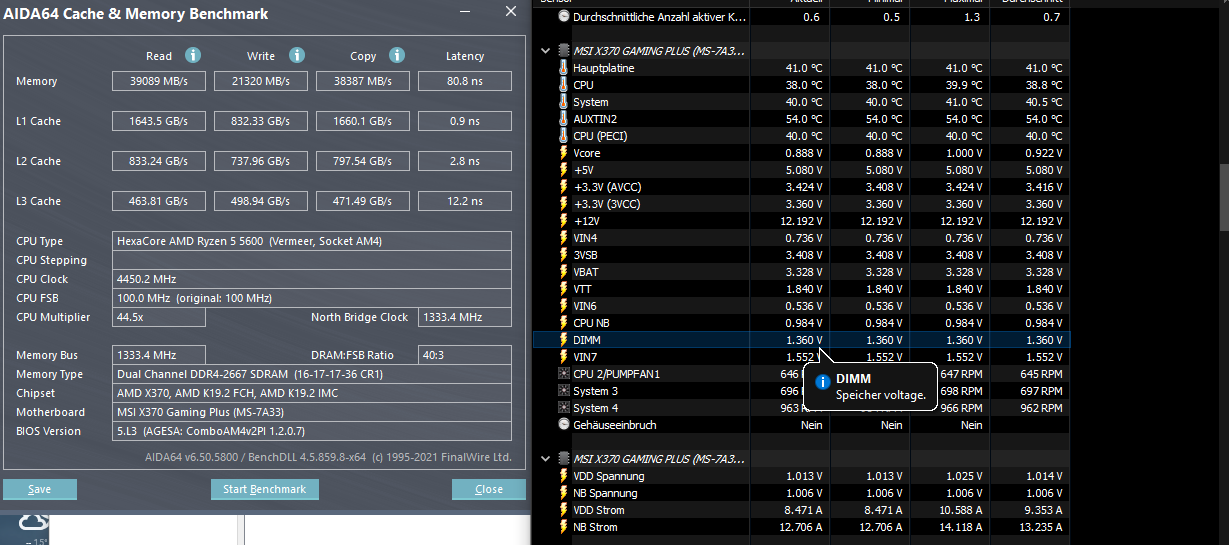Viewport: 1229px width, 545px height.
Task: Click the fan icon beside System 3
Action: (x=563, y=391)
